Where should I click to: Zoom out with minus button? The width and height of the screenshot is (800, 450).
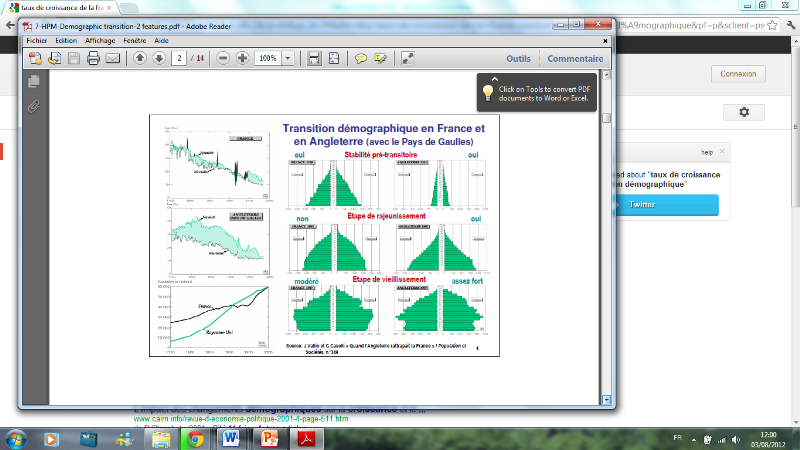click(x=222, y=59)
